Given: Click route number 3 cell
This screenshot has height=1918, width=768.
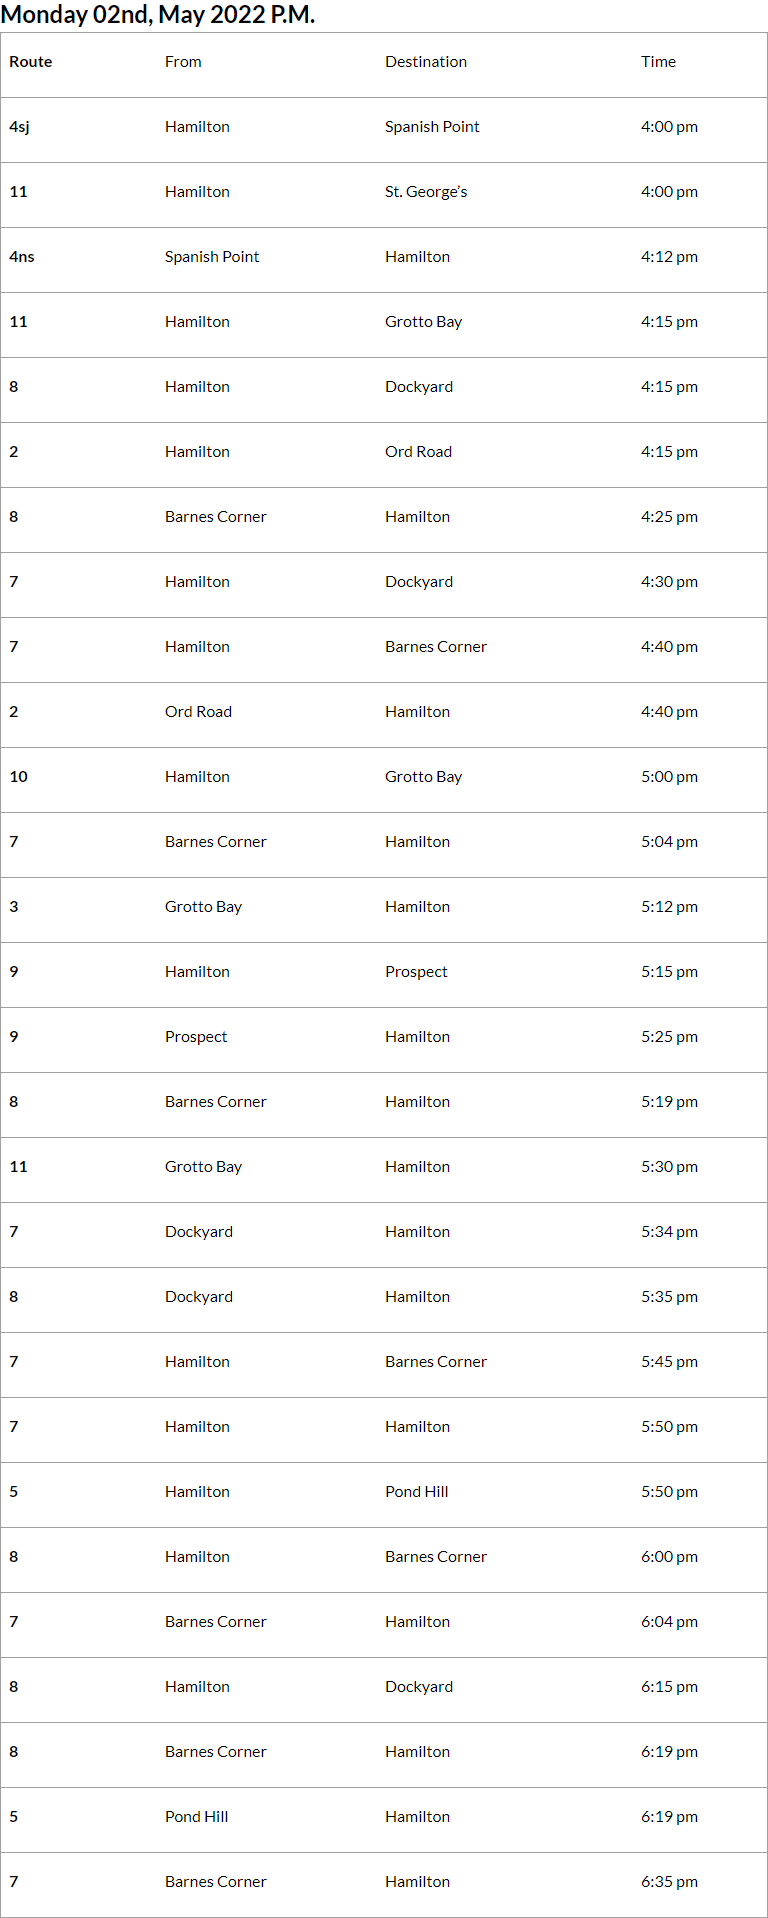Looking at the screenshot, I should coord(14,907).
